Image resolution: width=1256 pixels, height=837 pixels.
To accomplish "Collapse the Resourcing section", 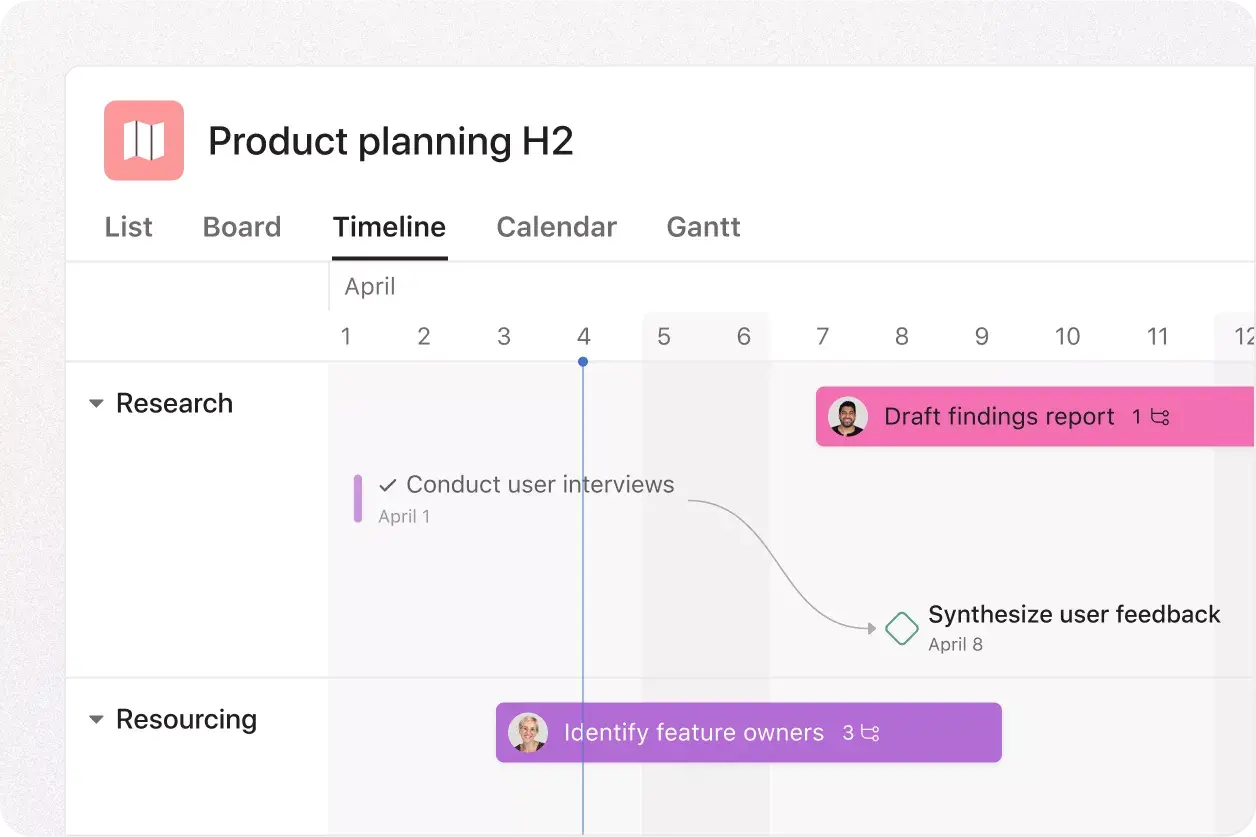I will coord(95,719).
